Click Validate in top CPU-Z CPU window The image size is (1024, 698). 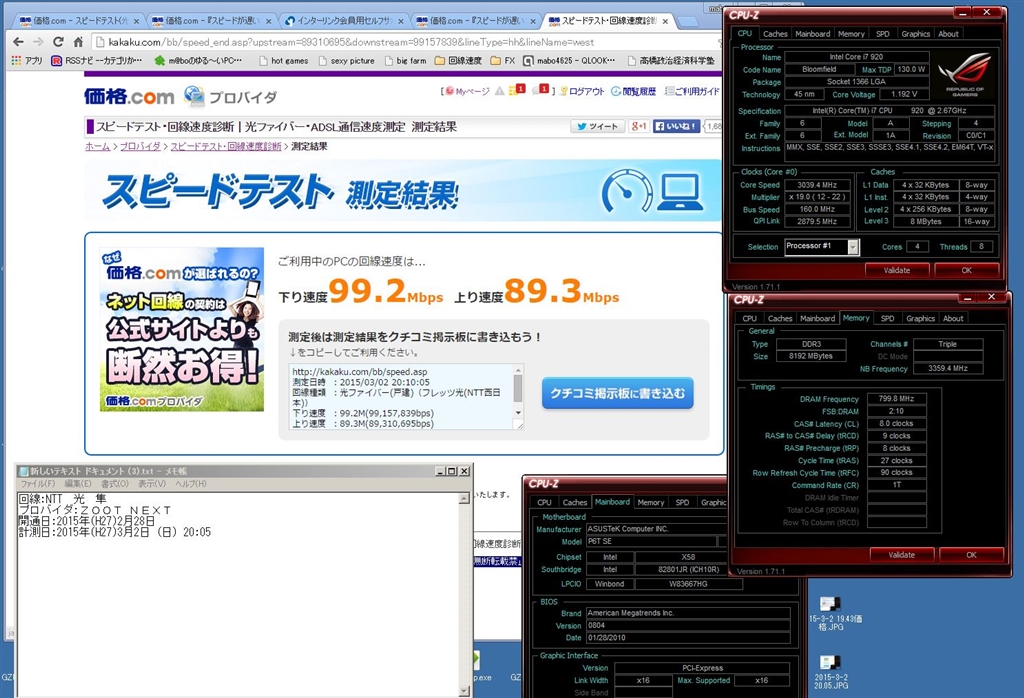click(x=897, y=270)
